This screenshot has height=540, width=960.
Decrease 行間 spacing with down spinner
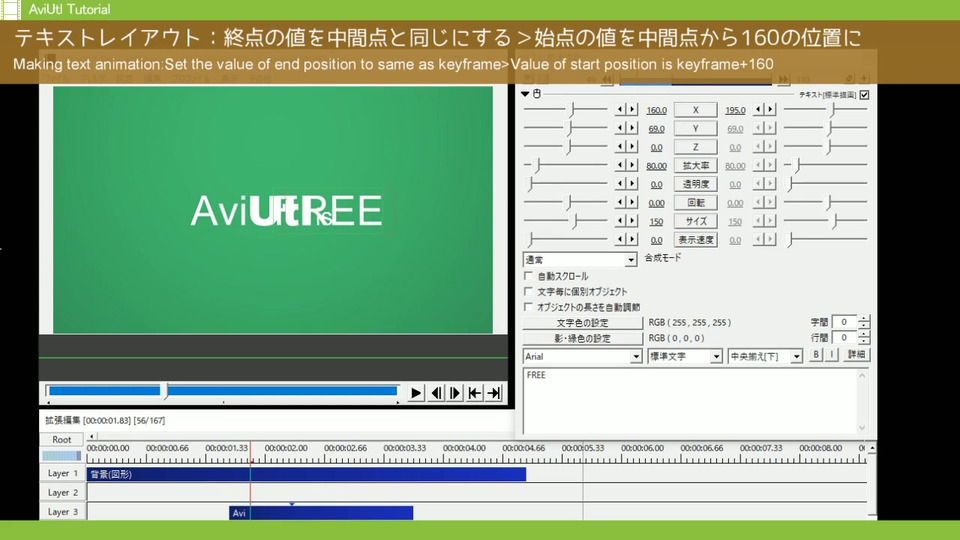tap(864, 341)
